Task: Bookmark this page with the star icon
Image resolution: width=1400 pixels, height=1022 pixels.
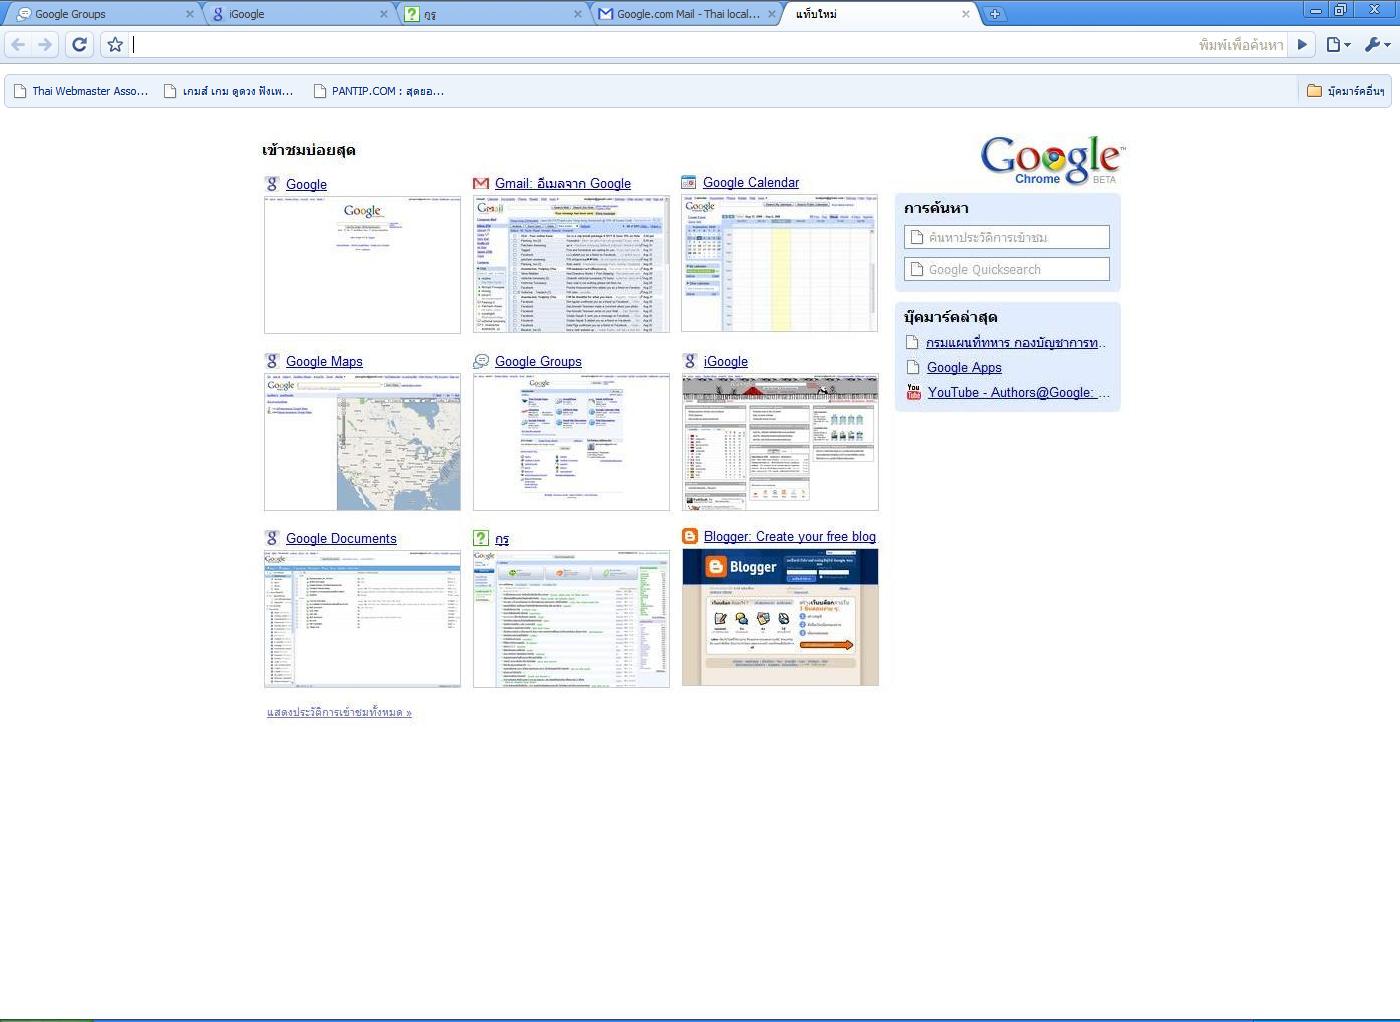Action: (115, 44)
